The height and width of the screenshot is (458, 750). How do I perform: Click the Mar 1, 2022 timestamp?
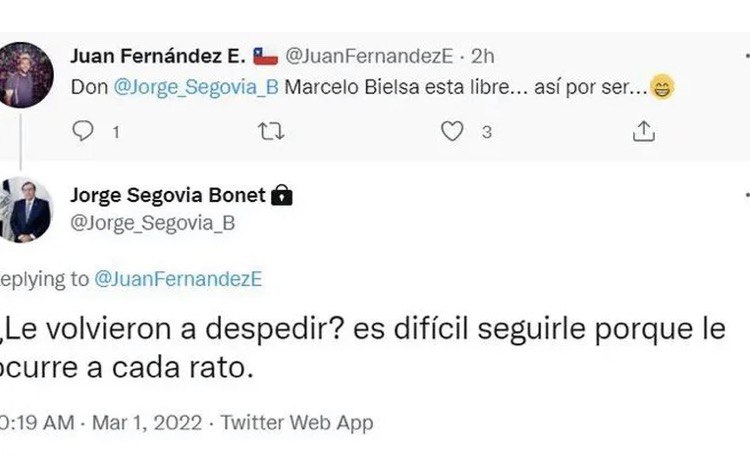(146, 423)
